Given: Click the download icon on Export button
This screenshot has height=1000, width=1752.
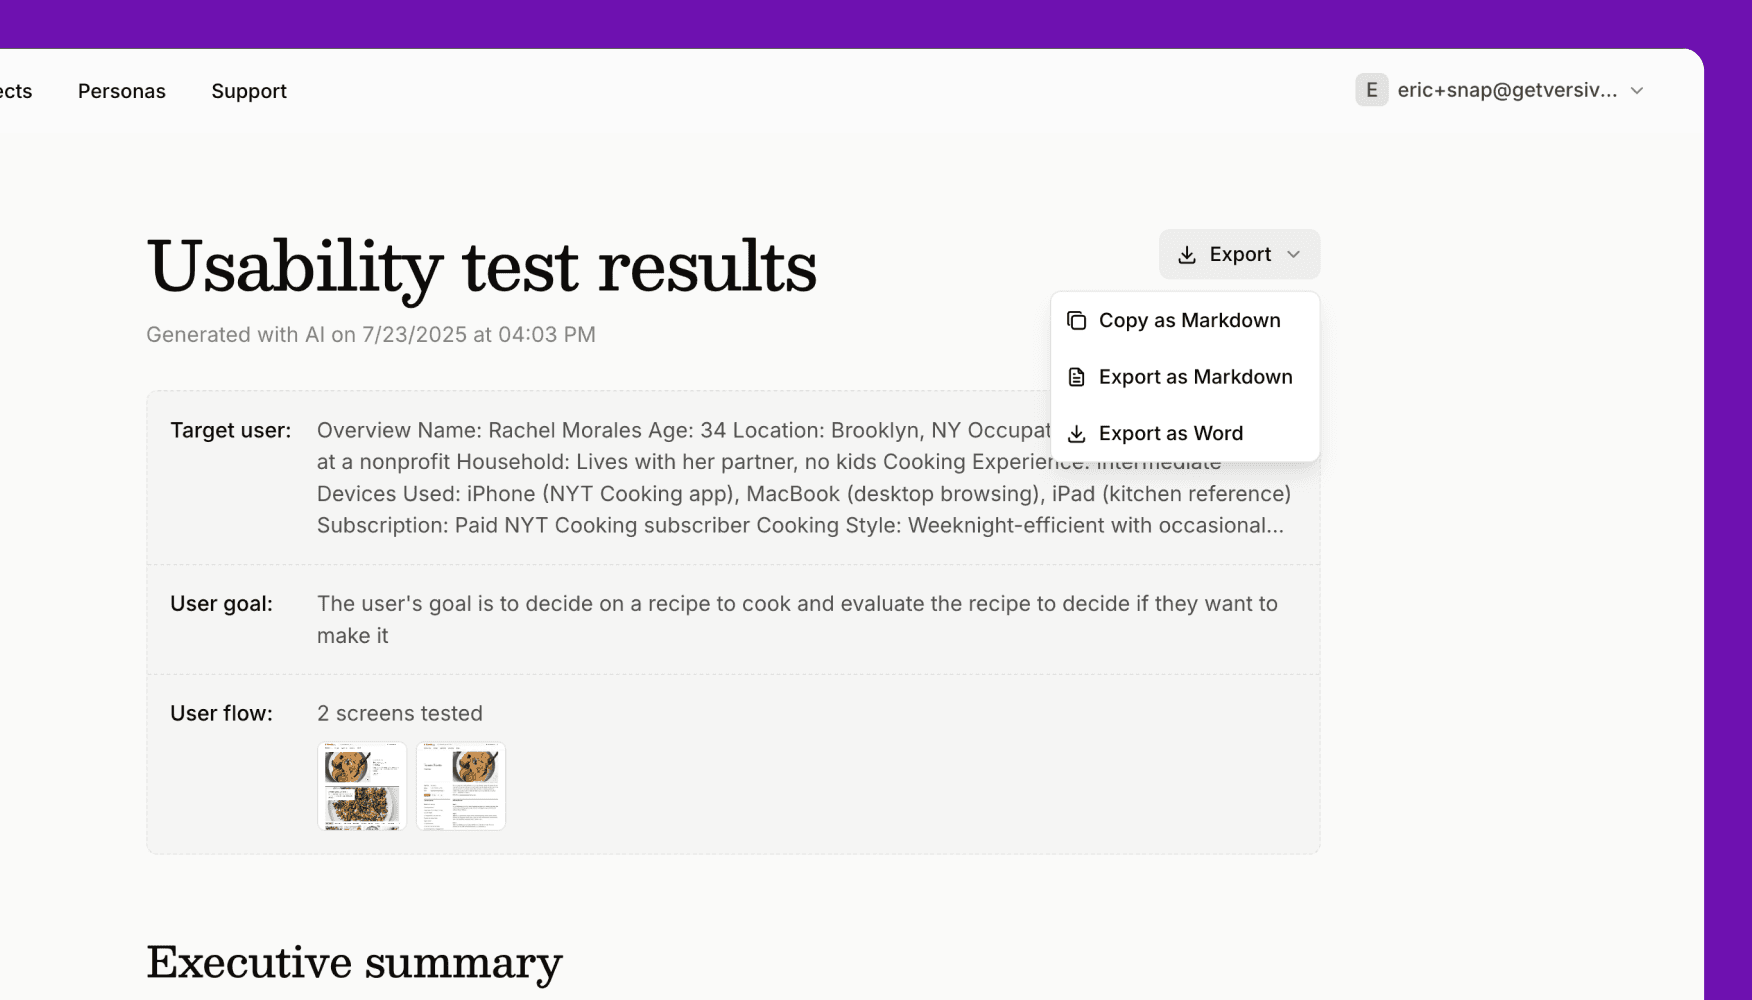Looking at the screenshot, I should pos(1187,255).
